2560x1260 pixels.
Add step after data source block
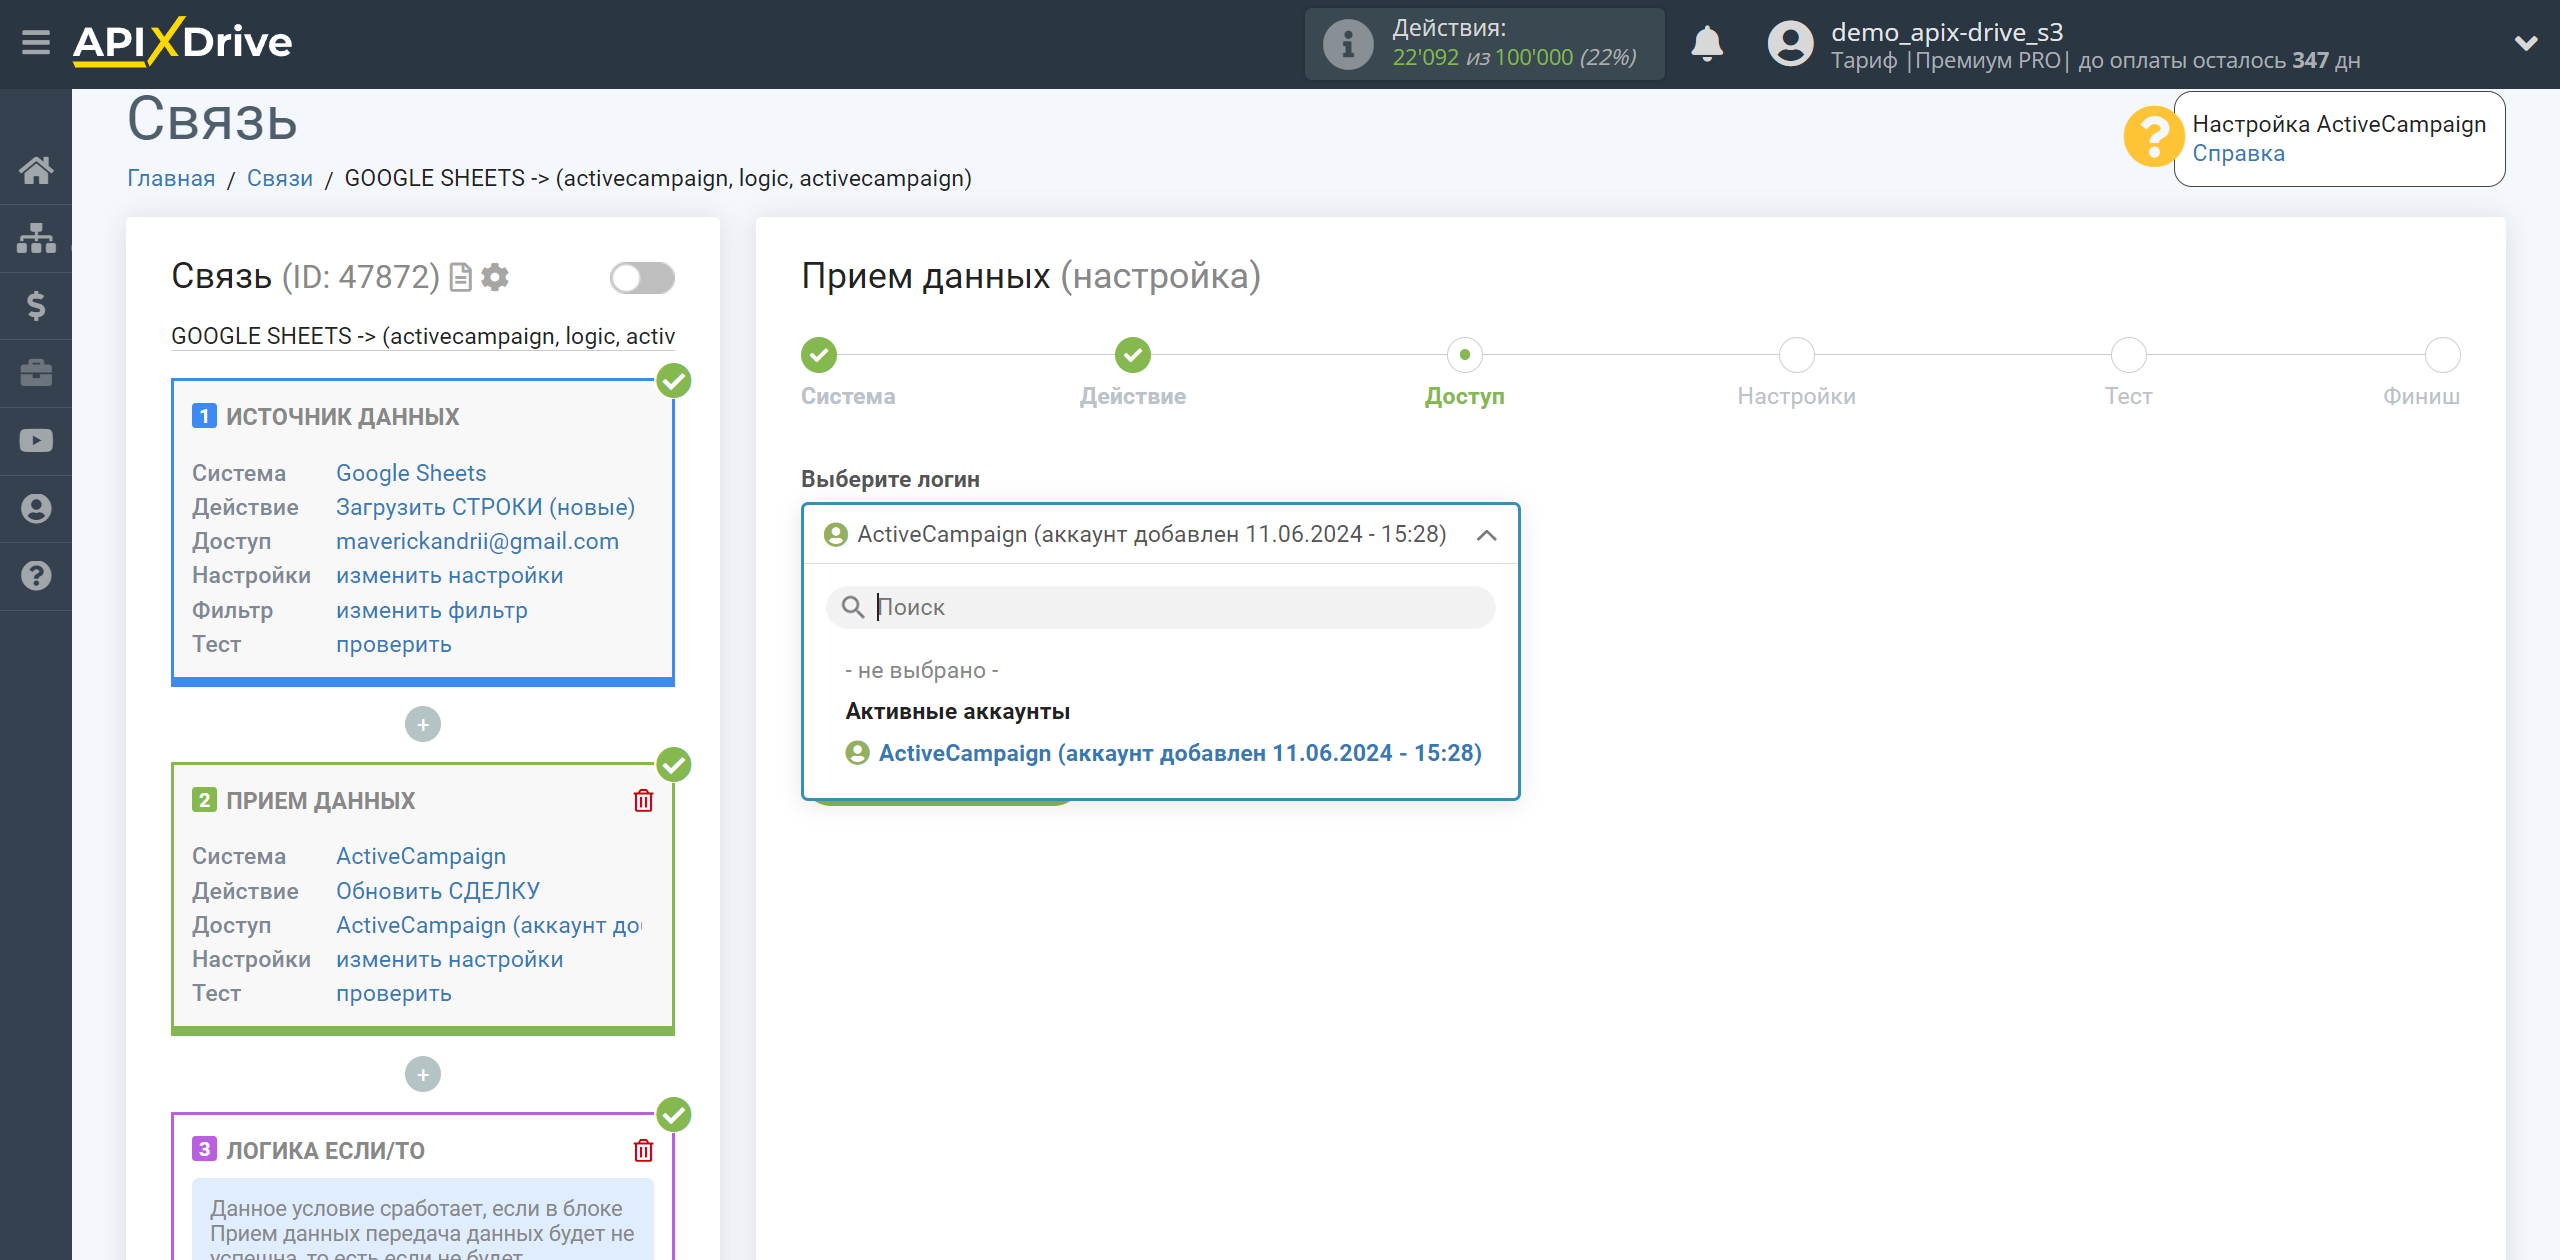(x=423, y=724)
